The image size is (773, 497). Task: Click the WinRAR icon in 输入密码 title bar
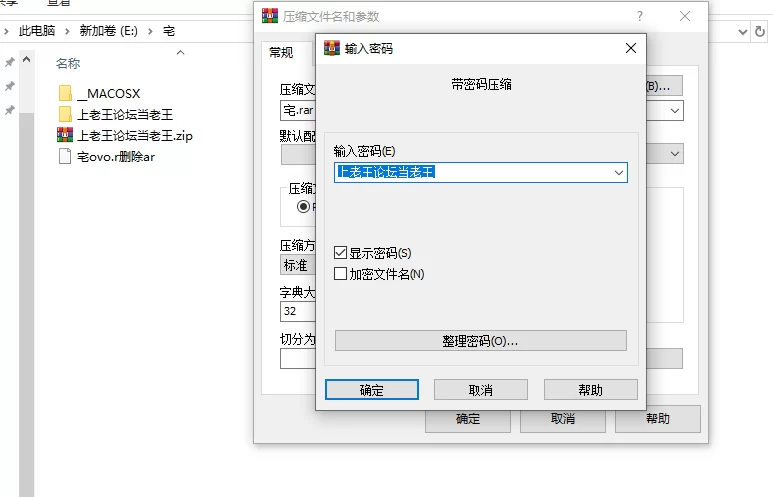[x=332, y=48]
